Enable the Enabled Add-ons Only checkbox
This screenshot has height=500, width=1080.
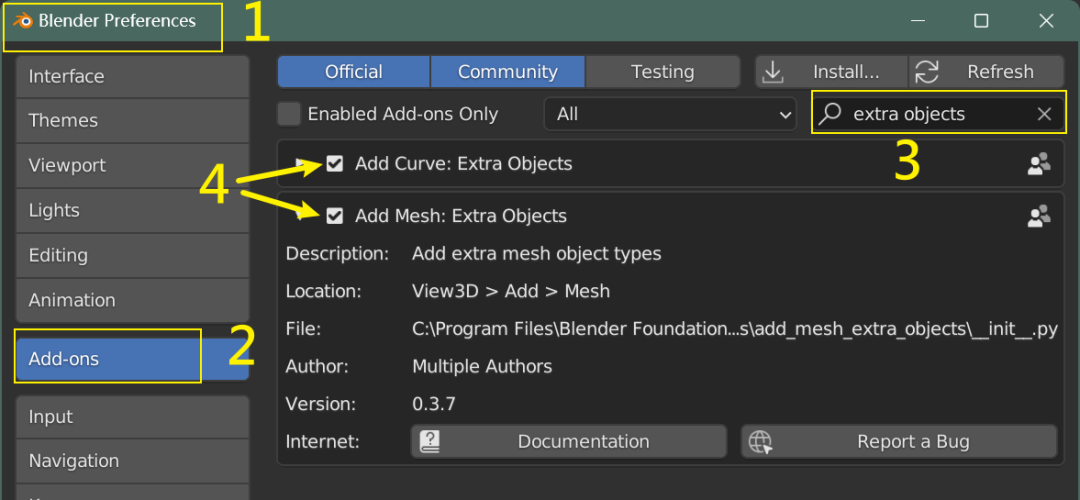289,114
